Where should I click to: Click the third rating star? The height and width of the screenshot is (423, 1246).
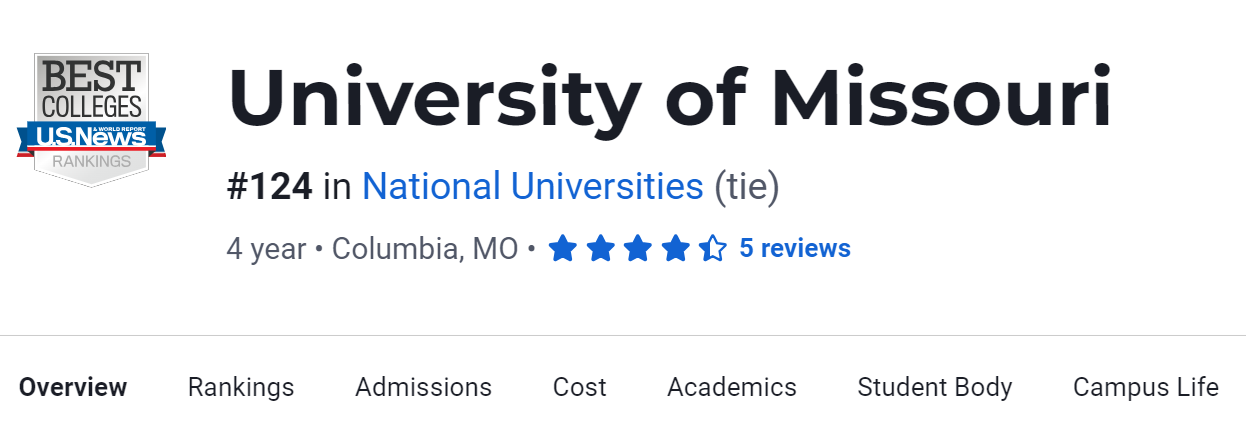[638, 248]
